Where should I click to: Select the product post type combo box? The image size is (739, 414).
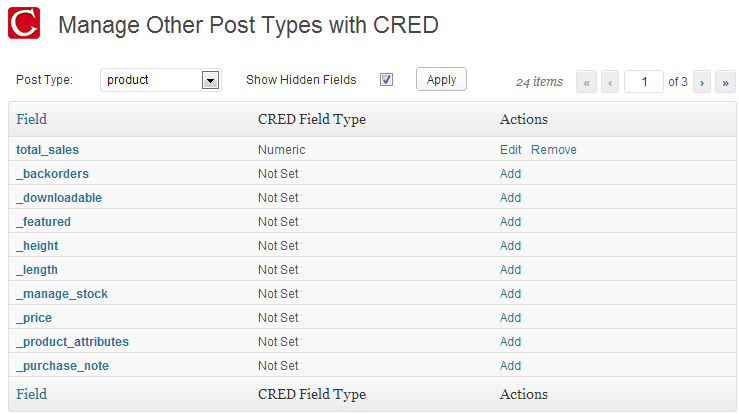pos(161,80)
